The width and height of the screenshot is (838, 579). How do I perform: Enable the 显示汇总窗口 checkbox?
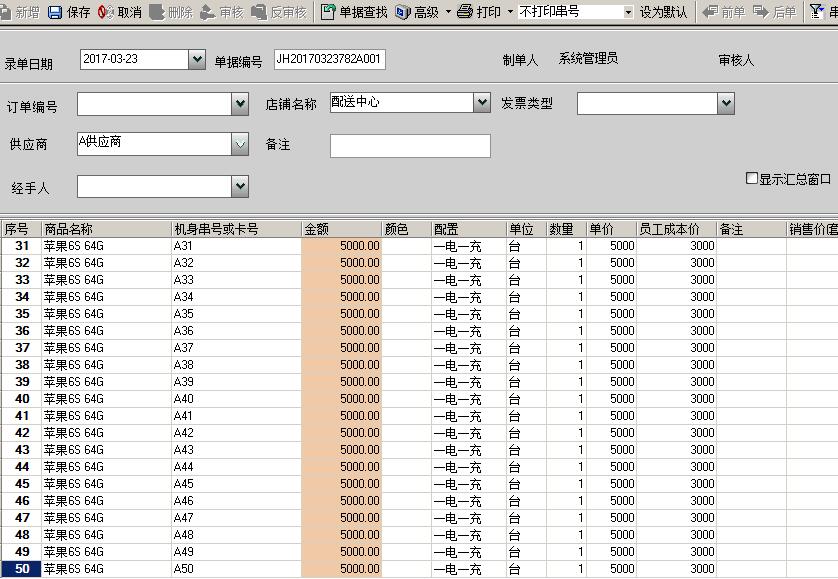coord(751,178)
